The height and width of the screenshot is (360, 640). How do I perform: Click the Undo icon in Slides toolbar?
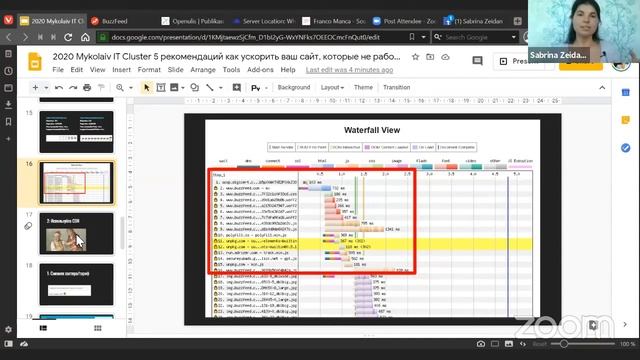click(59, 87)
